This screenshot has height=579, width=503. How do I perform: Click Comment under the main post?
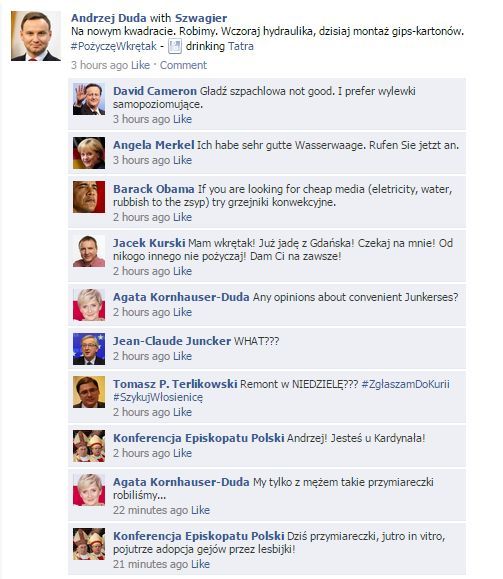[183, 65]
